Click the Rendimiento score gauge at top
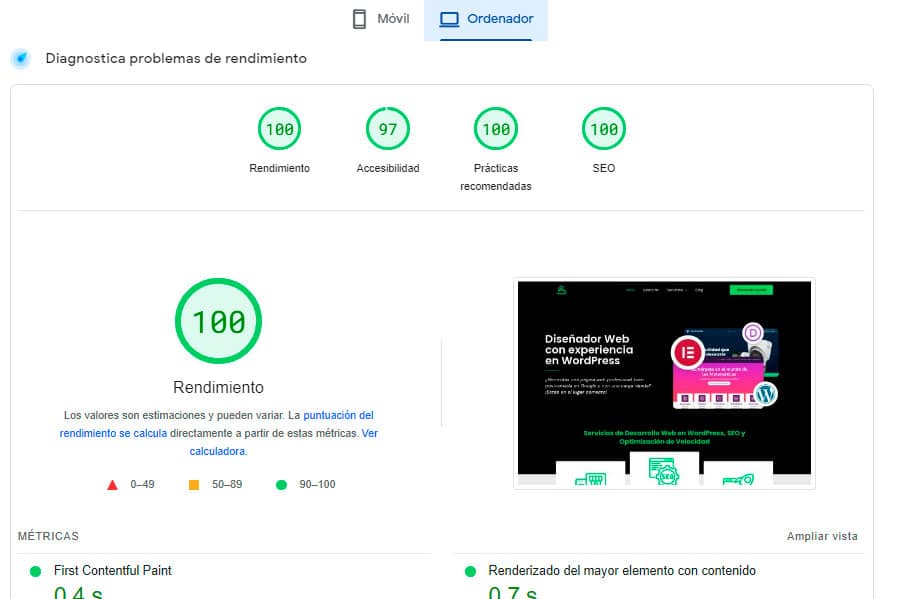Image resolution: width=901 pixels, height=599 pixels. click(x=279, y=129)
